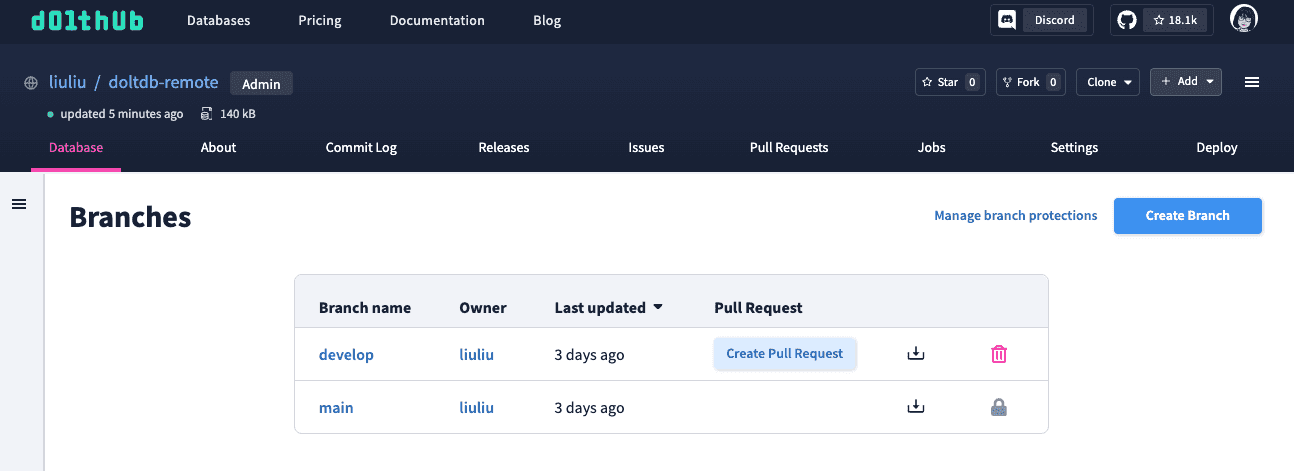Click the lock icon on main branch
Viewport: 1294px width, 471px height.
tap(998, 407)
